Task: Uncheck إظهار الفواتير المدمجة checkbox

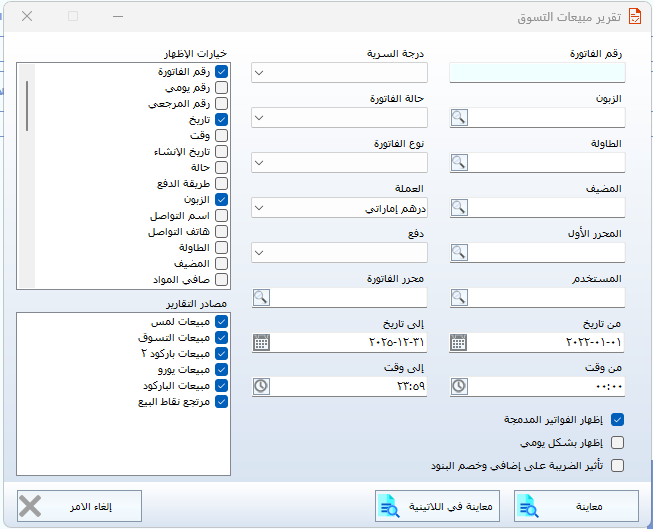Action: coord(617,420)
